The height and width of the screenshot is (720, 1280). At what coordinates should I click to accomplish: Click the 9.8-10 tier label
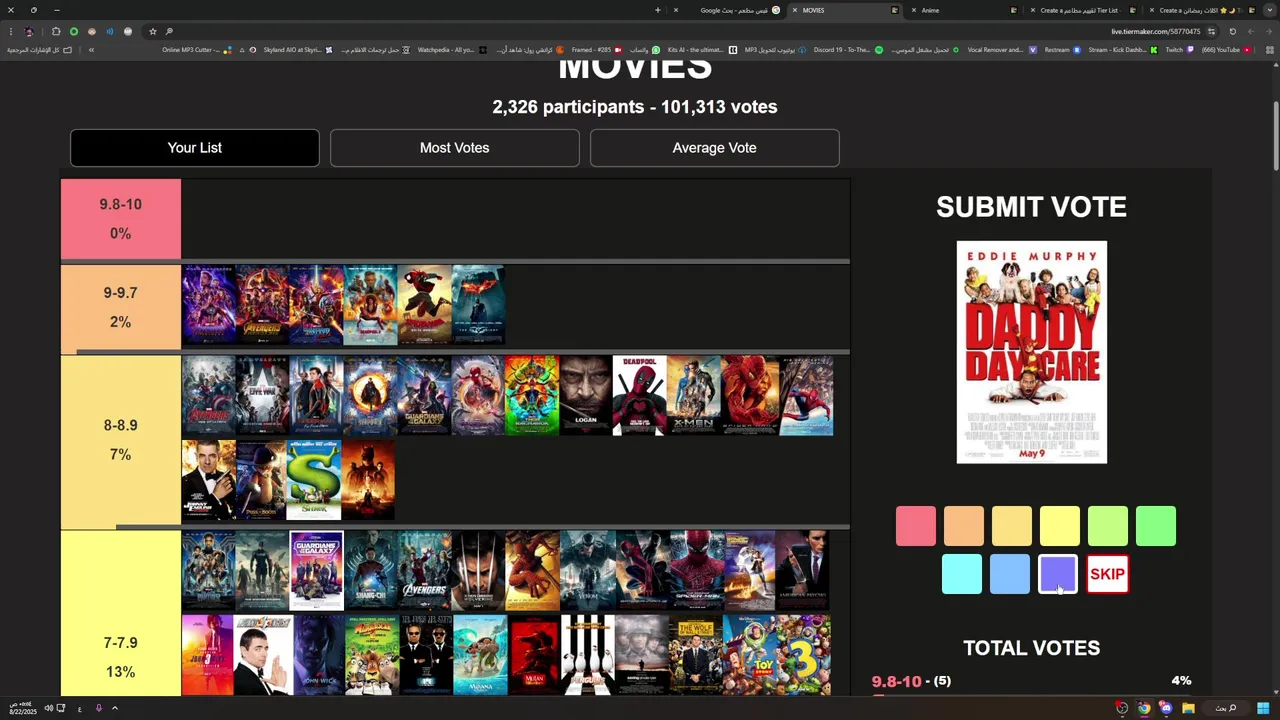[x=121, y=219]
